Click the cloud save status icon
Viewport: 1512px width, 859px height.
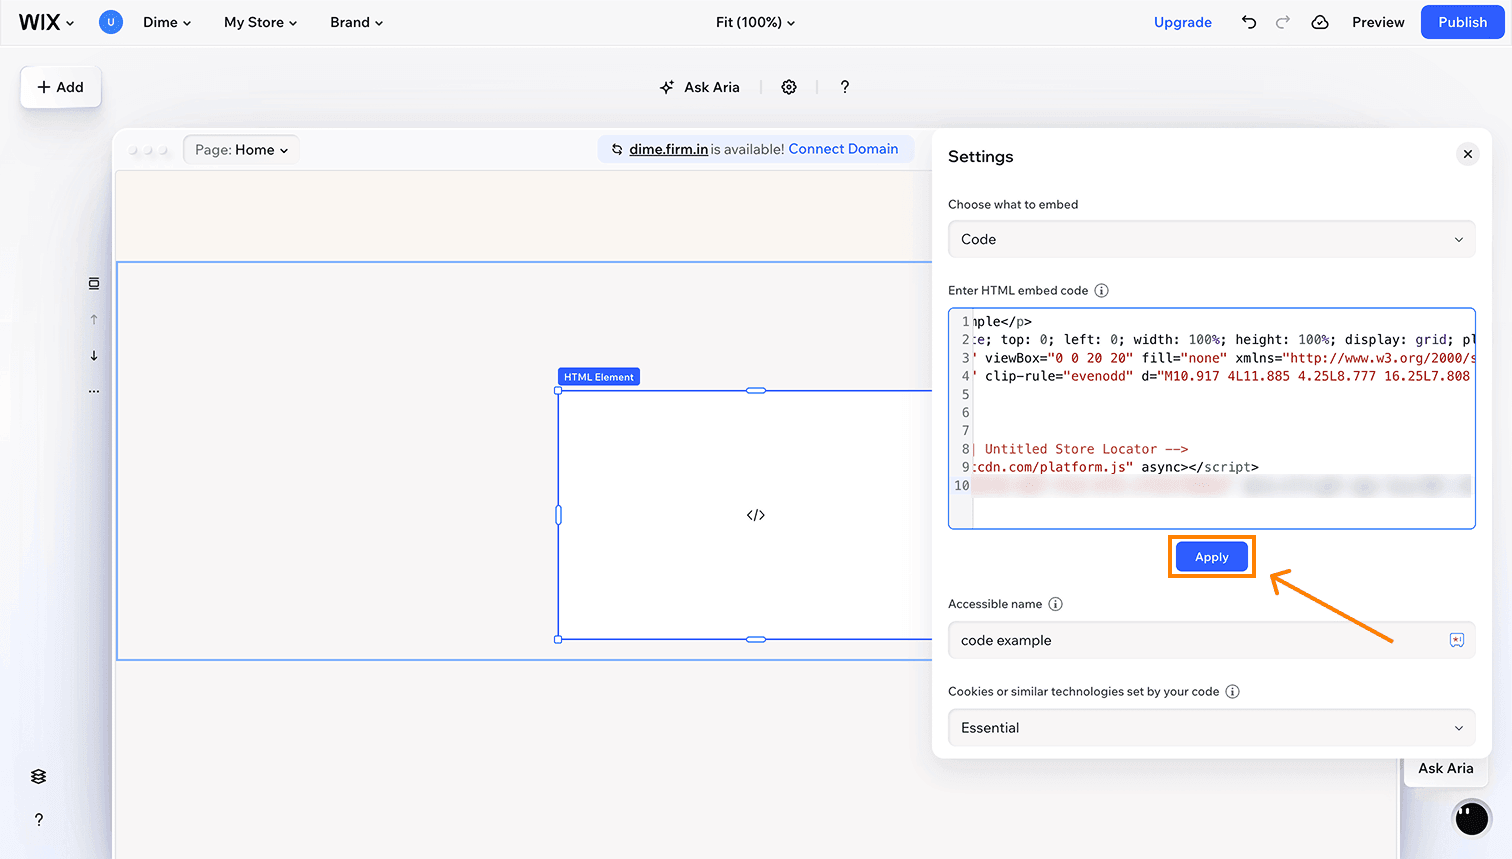point(1320,22)
